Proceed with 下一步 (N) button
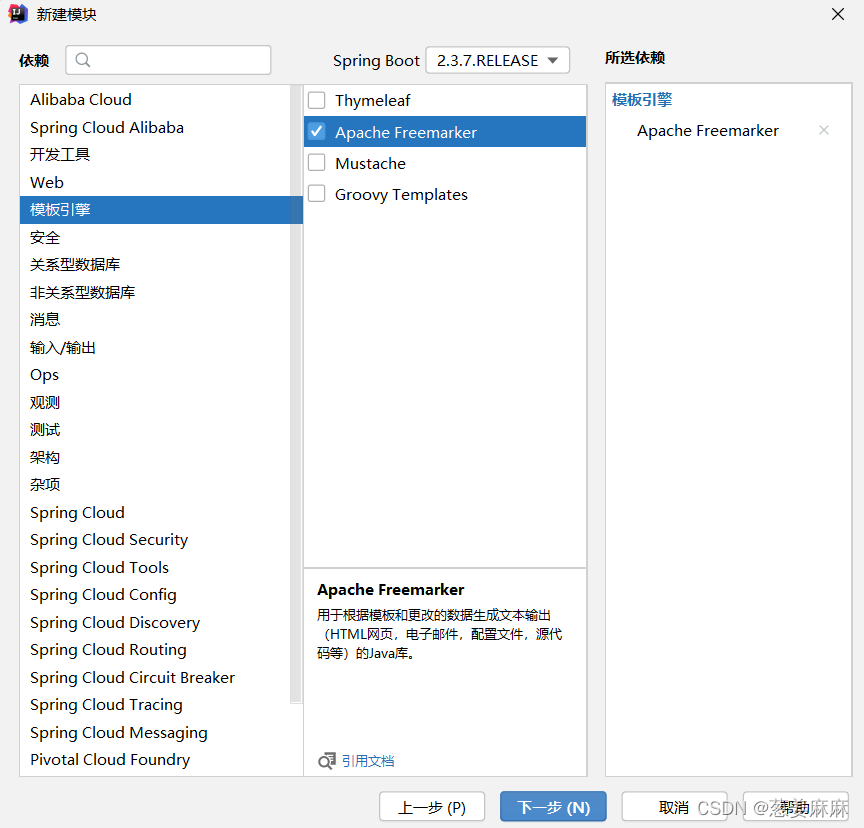Image resolution: width=864 pixels, height=828 pixels. point(553,807)
